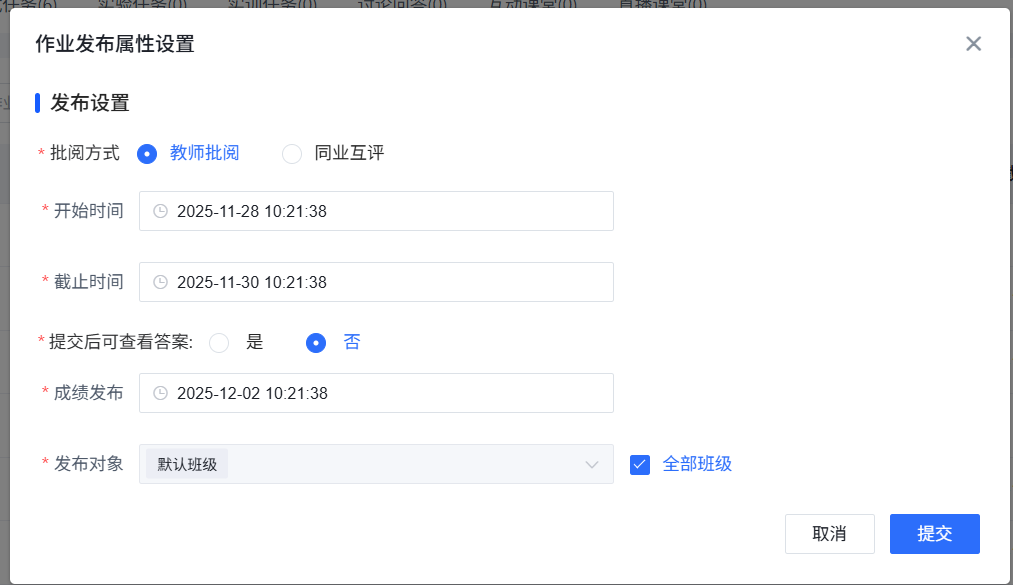Choose the 同业互评 radio option
Viewport: 1013px width, 585px height.
pyautogui.click(x=291, y=154)
